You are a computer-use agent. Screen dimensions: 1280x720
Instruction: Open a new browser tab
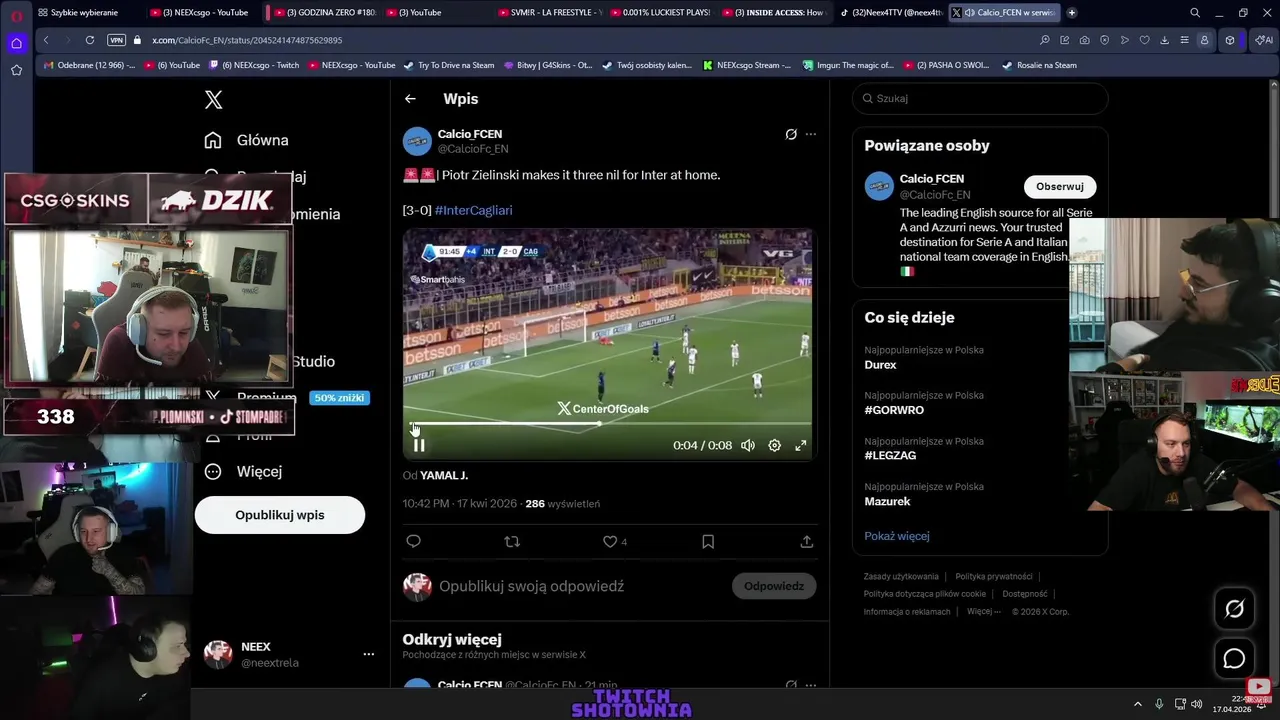coord(1072,13)
